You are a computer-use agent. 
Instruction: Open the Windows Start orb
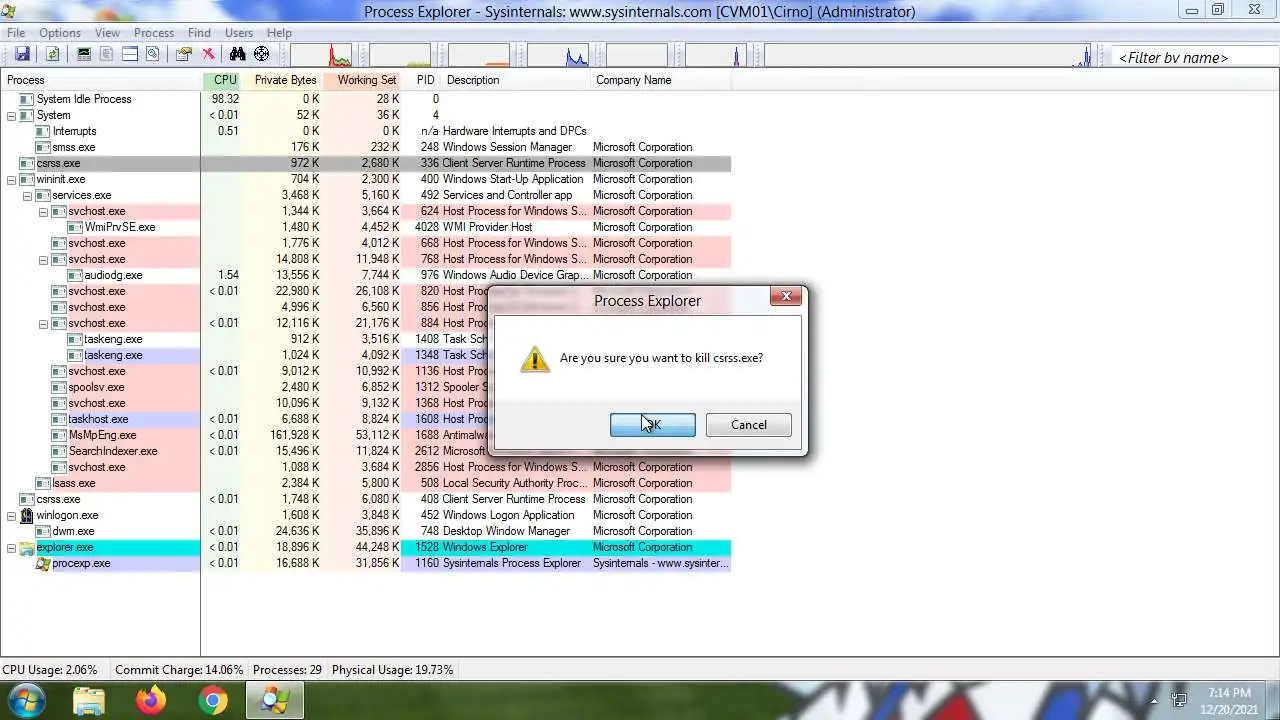26,700
